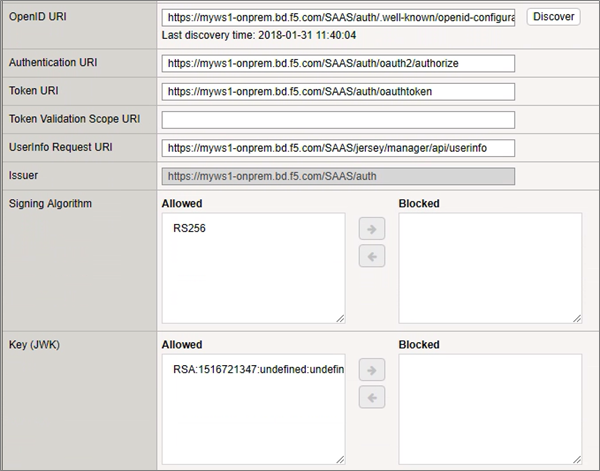Focus the Authentication URI text field
Image resolution: width=600 pixels, height=471 pixels.
coord(338,63)
